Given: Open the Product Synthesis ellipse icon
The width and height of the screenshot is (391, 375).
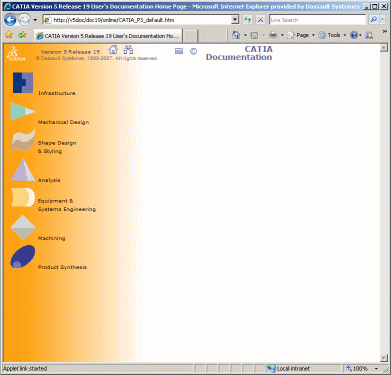Looking at the screenshot, I should pyautogui.click(x=23, y=257).
